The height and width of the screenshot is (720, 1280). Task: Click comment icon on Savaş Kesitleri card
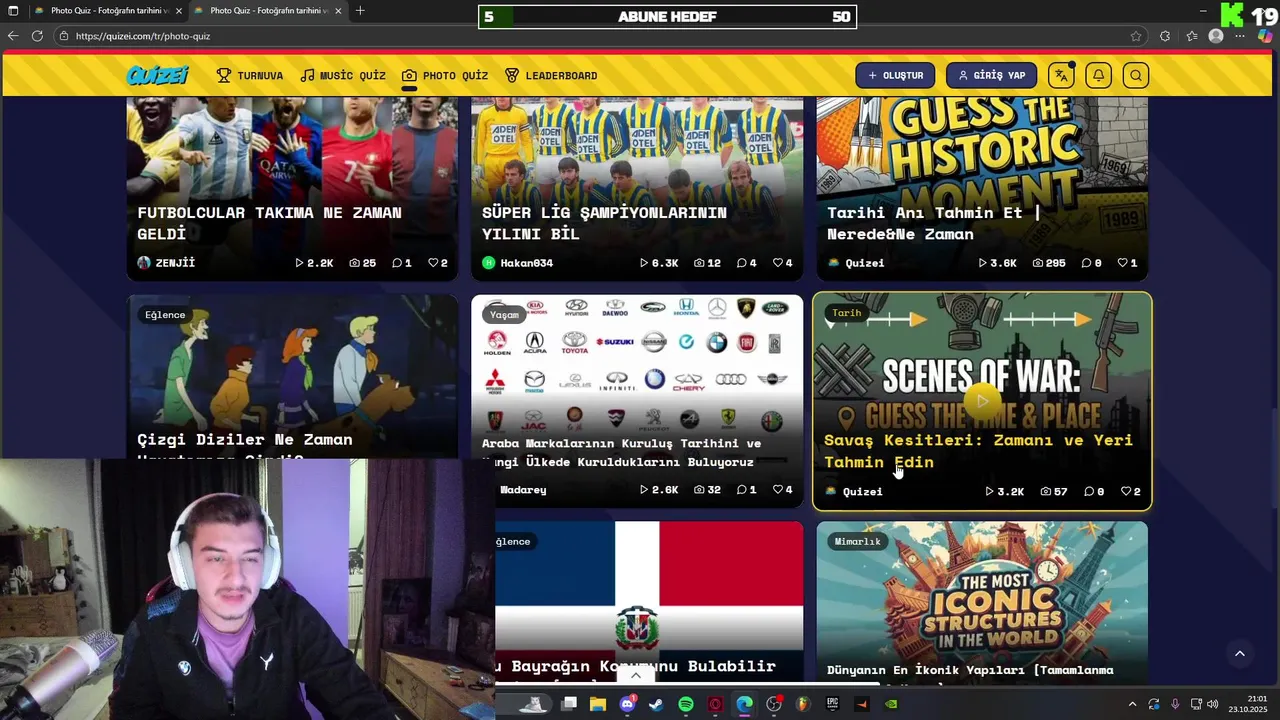point(1089,492)
